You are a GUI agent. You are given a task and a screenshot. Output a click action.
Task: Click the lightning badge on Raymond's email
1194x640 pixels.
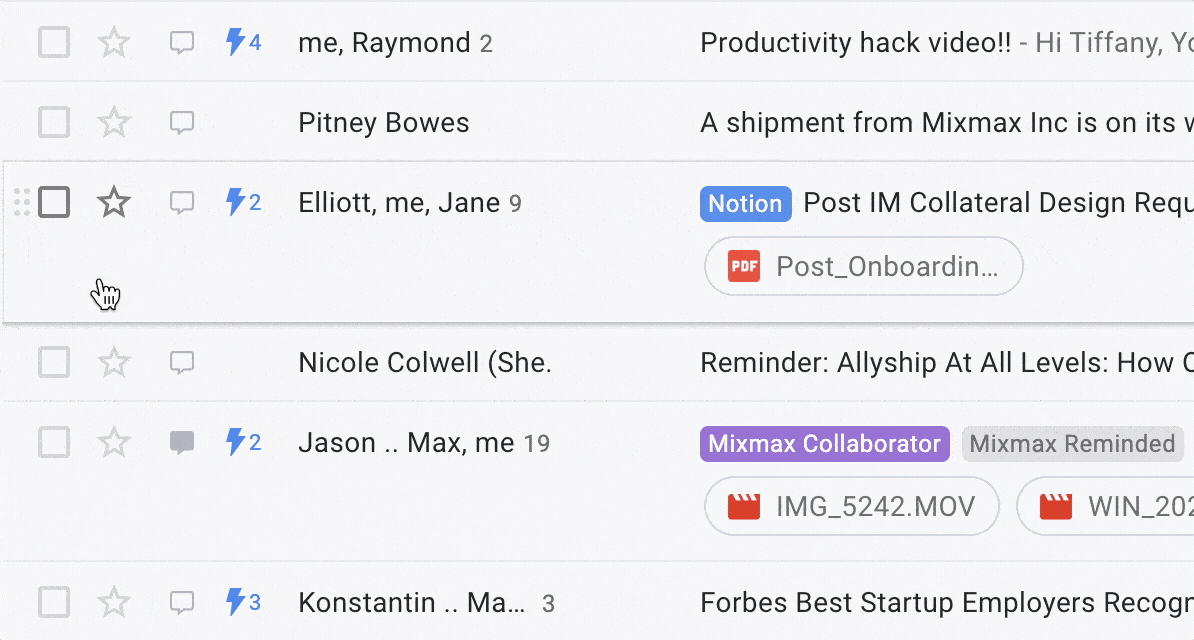tap(242, 42)
